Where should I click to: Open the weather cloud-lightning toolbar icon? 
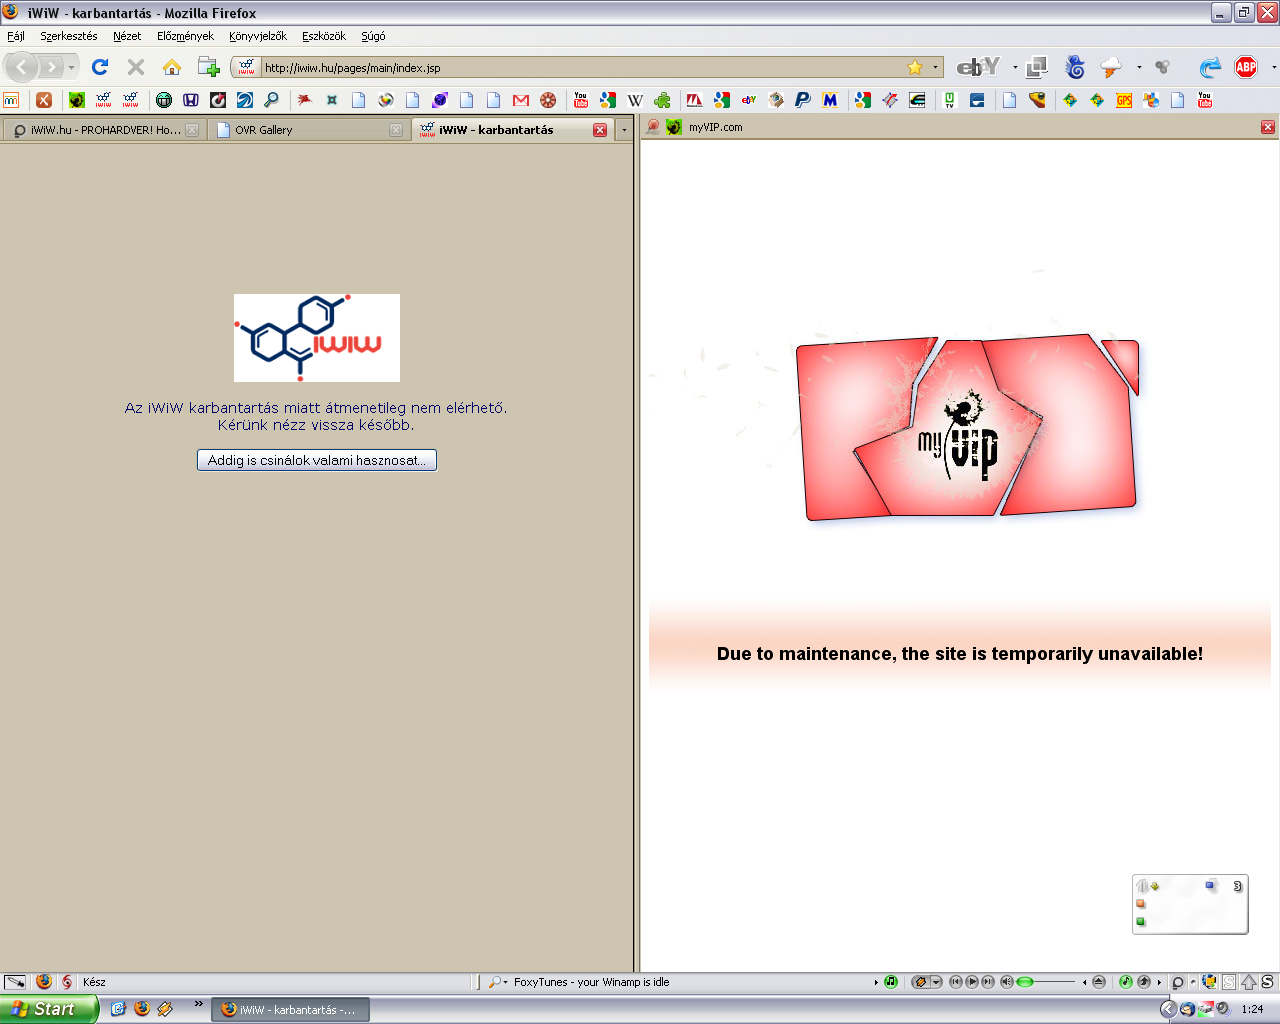(x=1111, y=67)
